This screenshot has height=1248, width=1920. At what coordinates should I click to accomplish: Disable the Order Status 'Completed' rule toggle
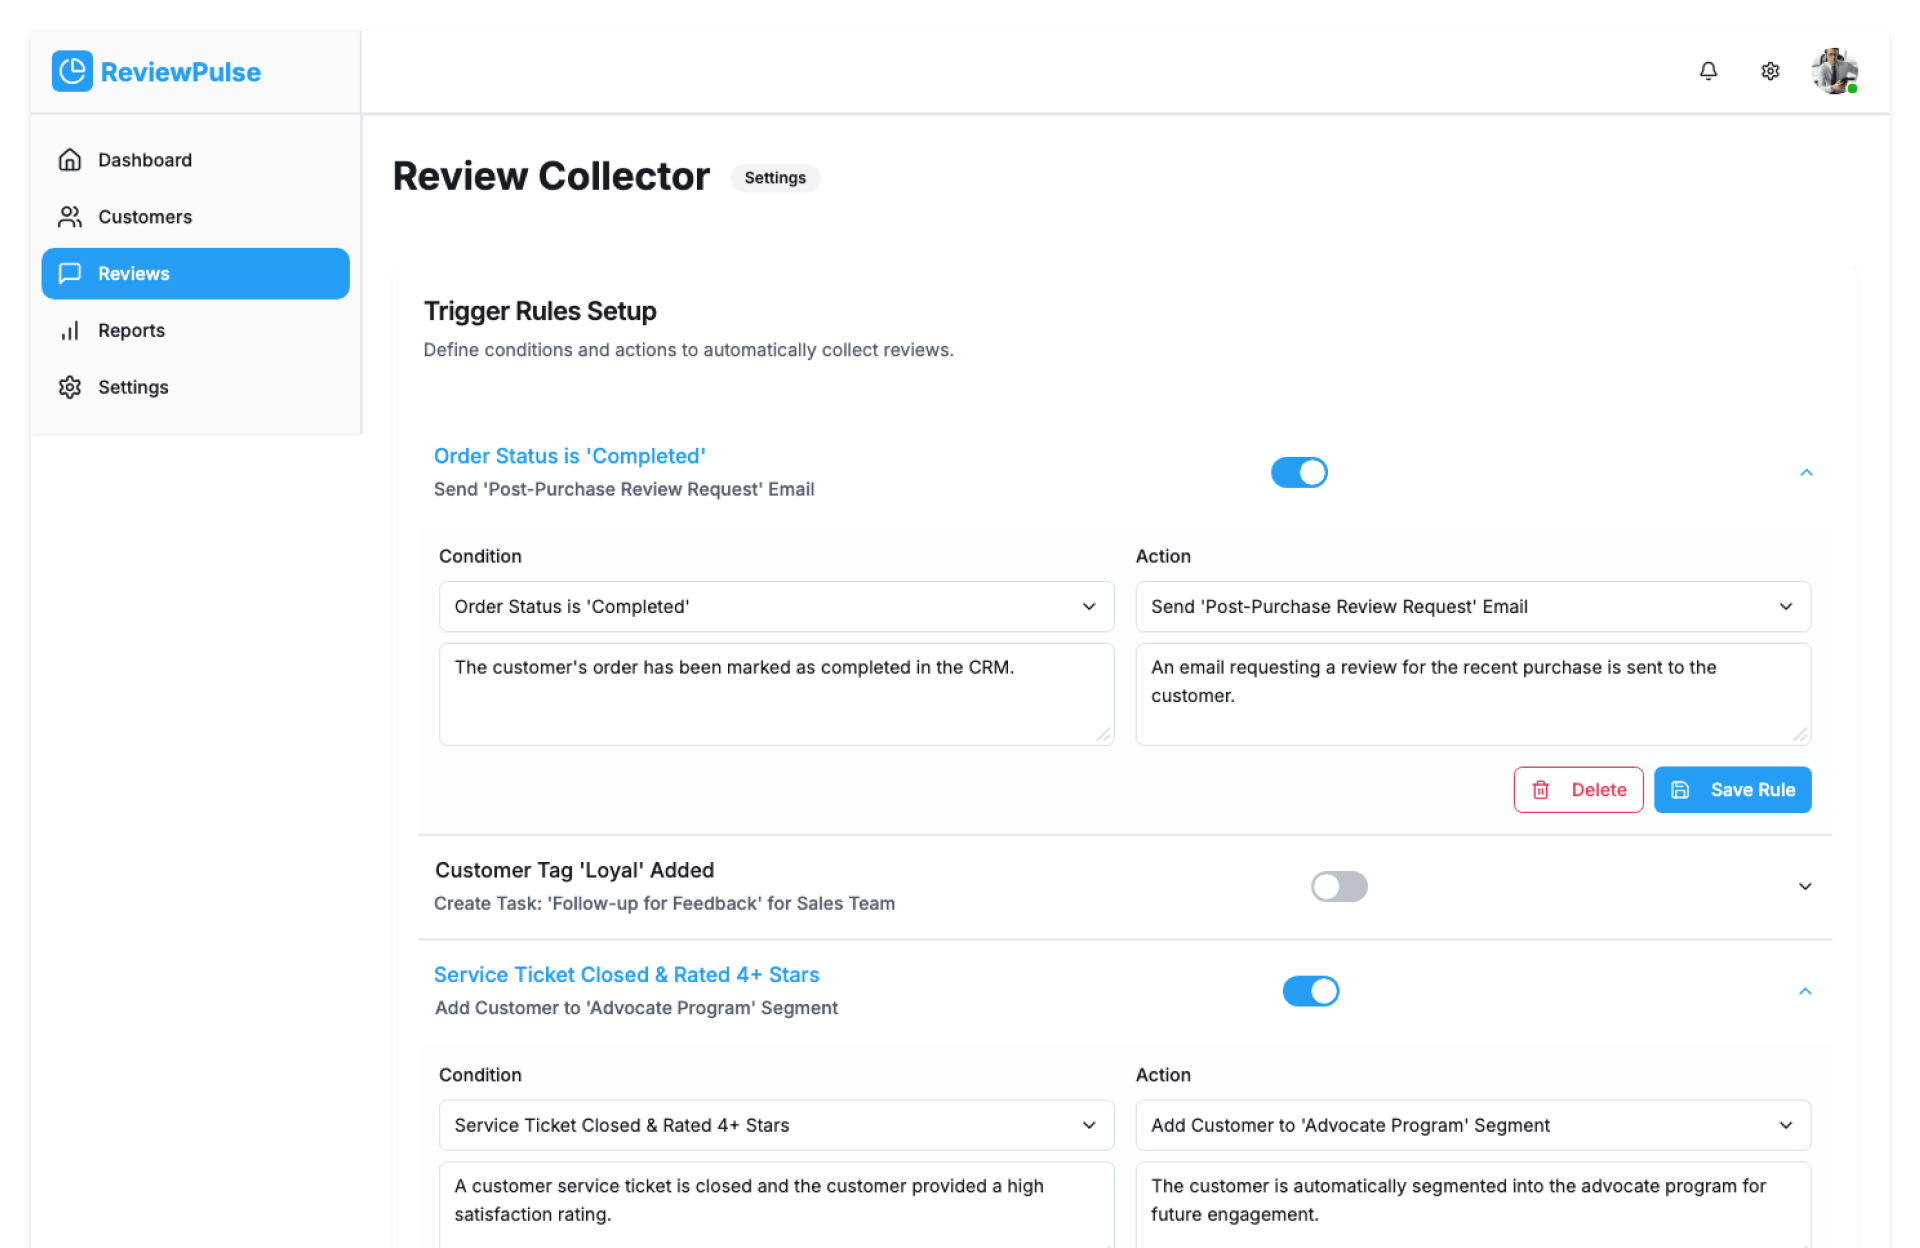coord(1299,472)
